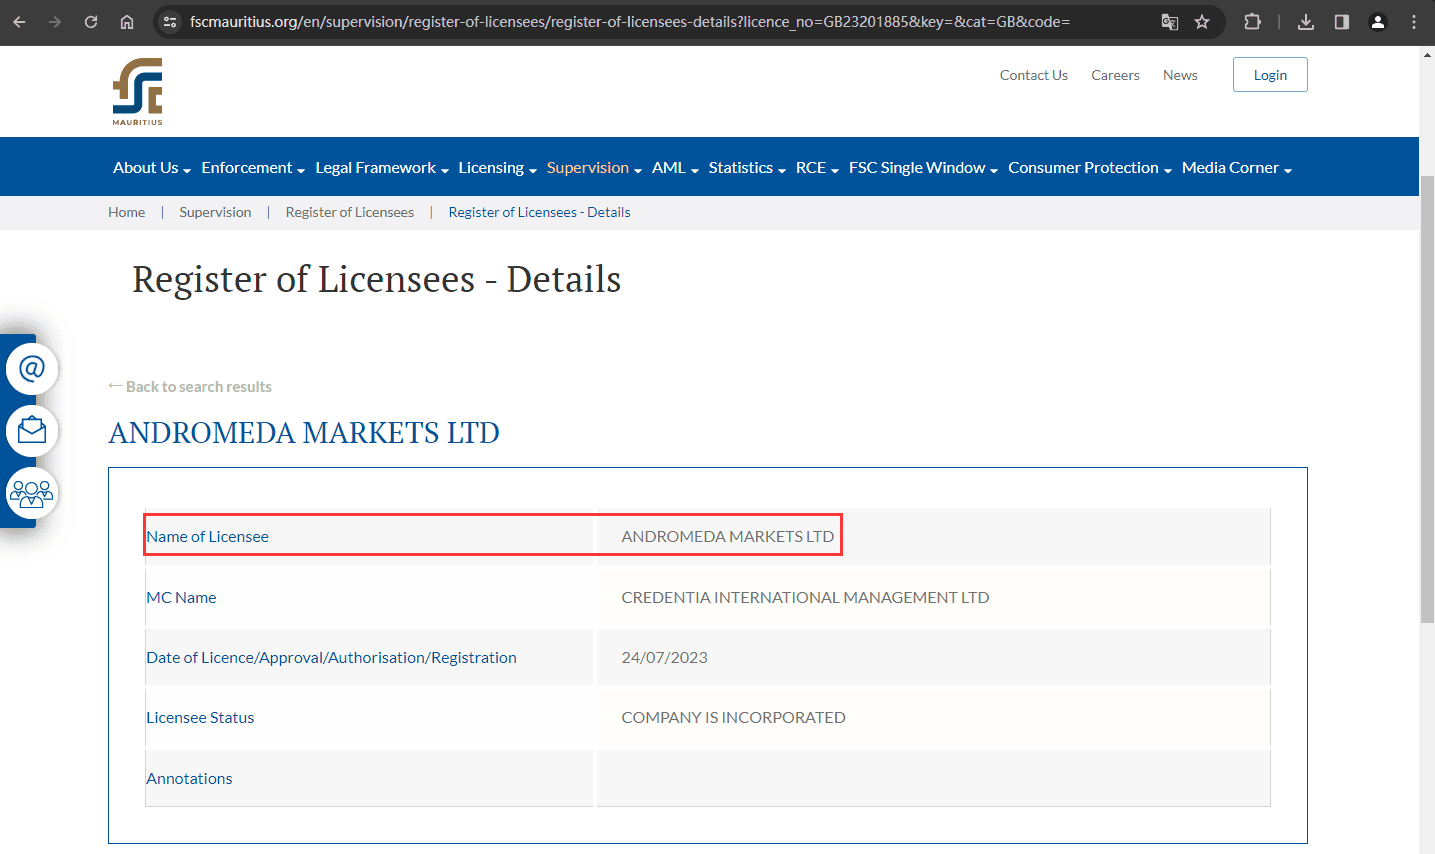Screen dimensions: 1435x854
Task: Click the CREDENTIA INTERNATIONAL MANAGEMENT LTD value
Action: [x=805, y=598]
